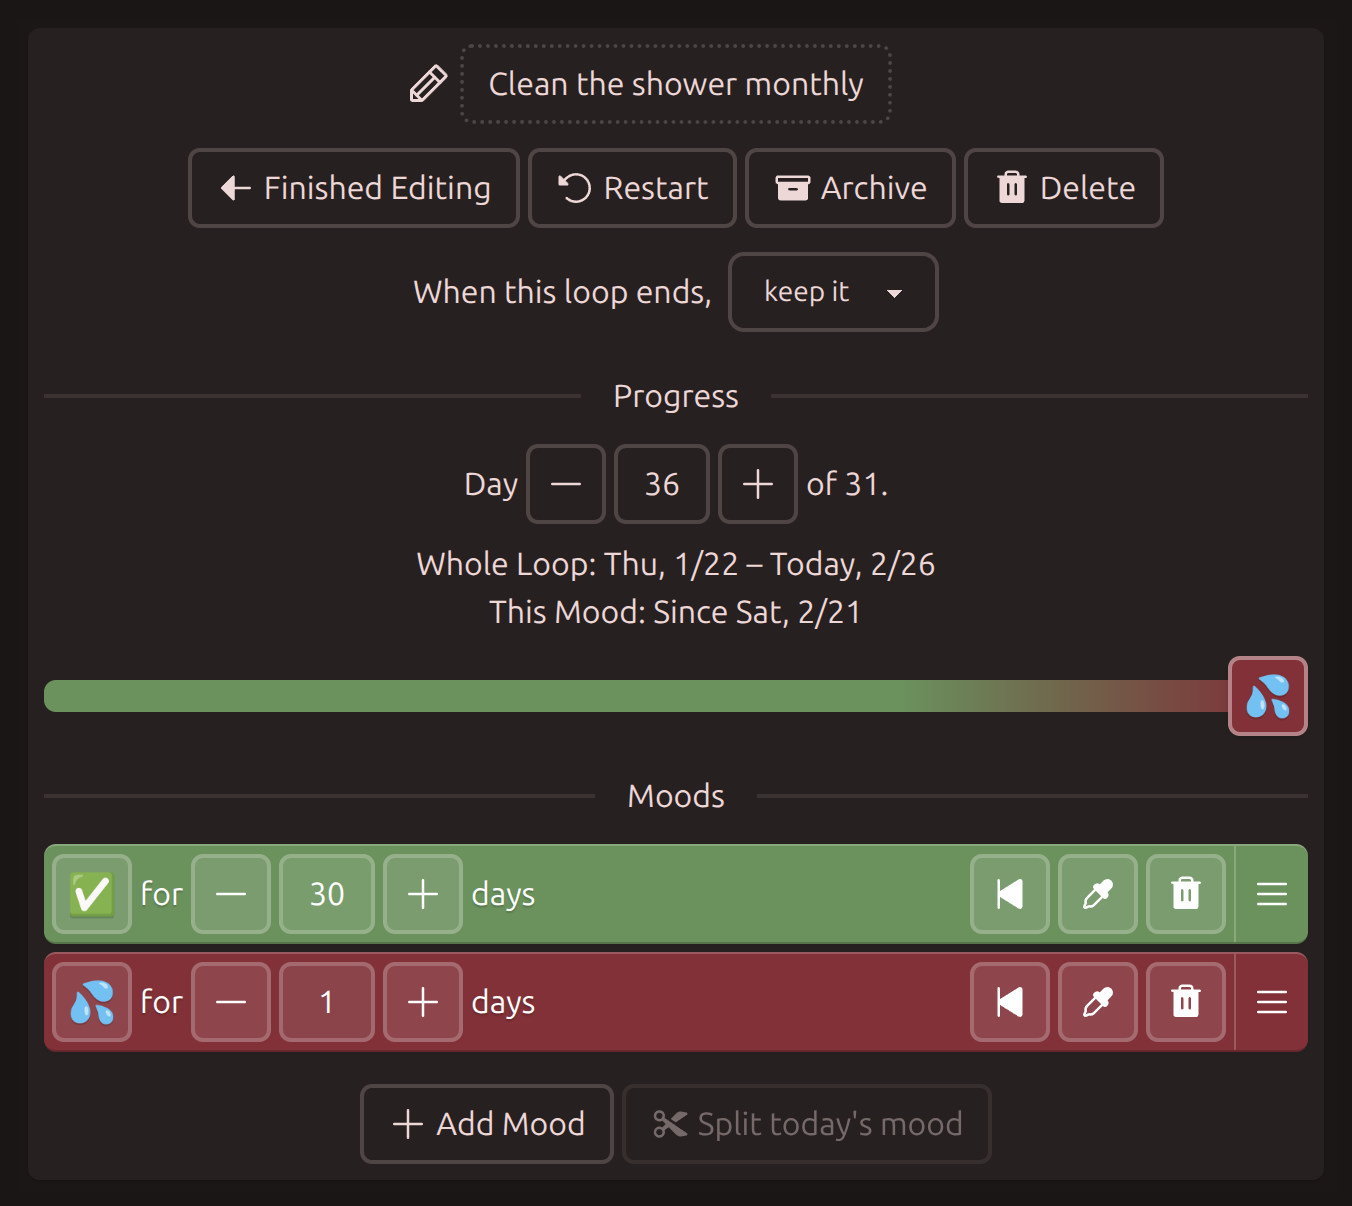Increase green mood duration above 30 days
The width and height of the screenshot is (1352, 1206).
coord(423,894)
